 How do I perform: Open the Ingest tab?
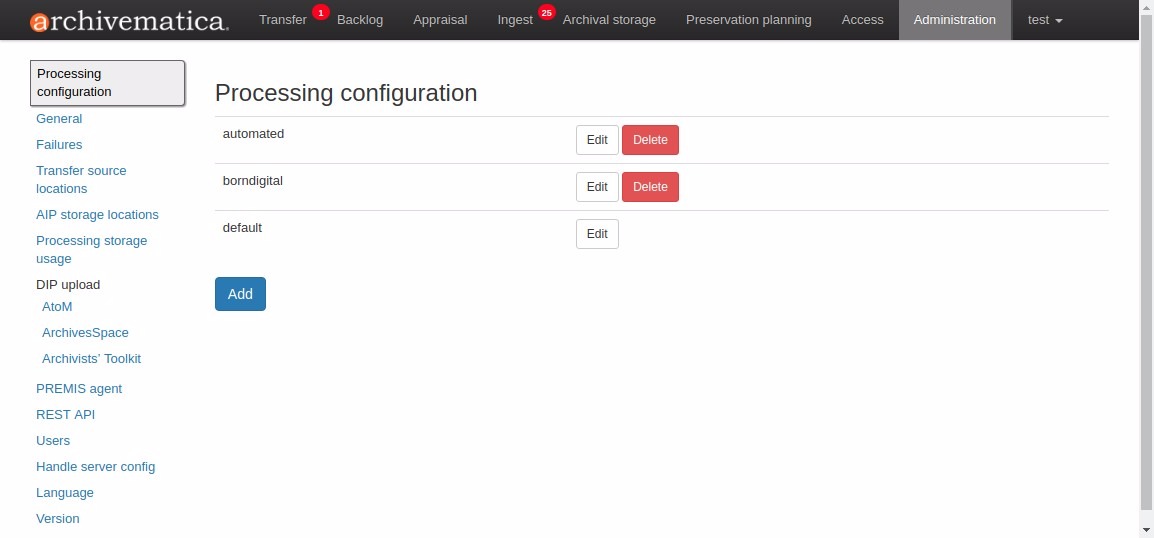pos(515,20)
